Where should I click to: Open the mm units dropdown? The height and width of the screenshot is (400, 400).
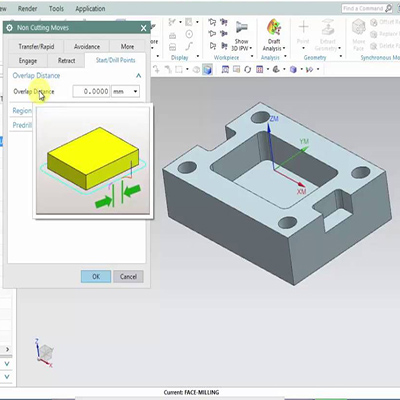tap(126, 91)
